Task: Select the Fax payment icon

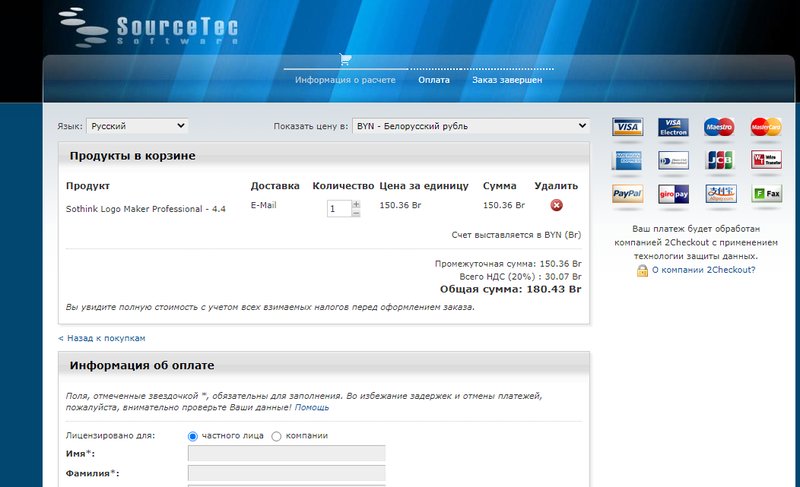Action: coord(767,194)
